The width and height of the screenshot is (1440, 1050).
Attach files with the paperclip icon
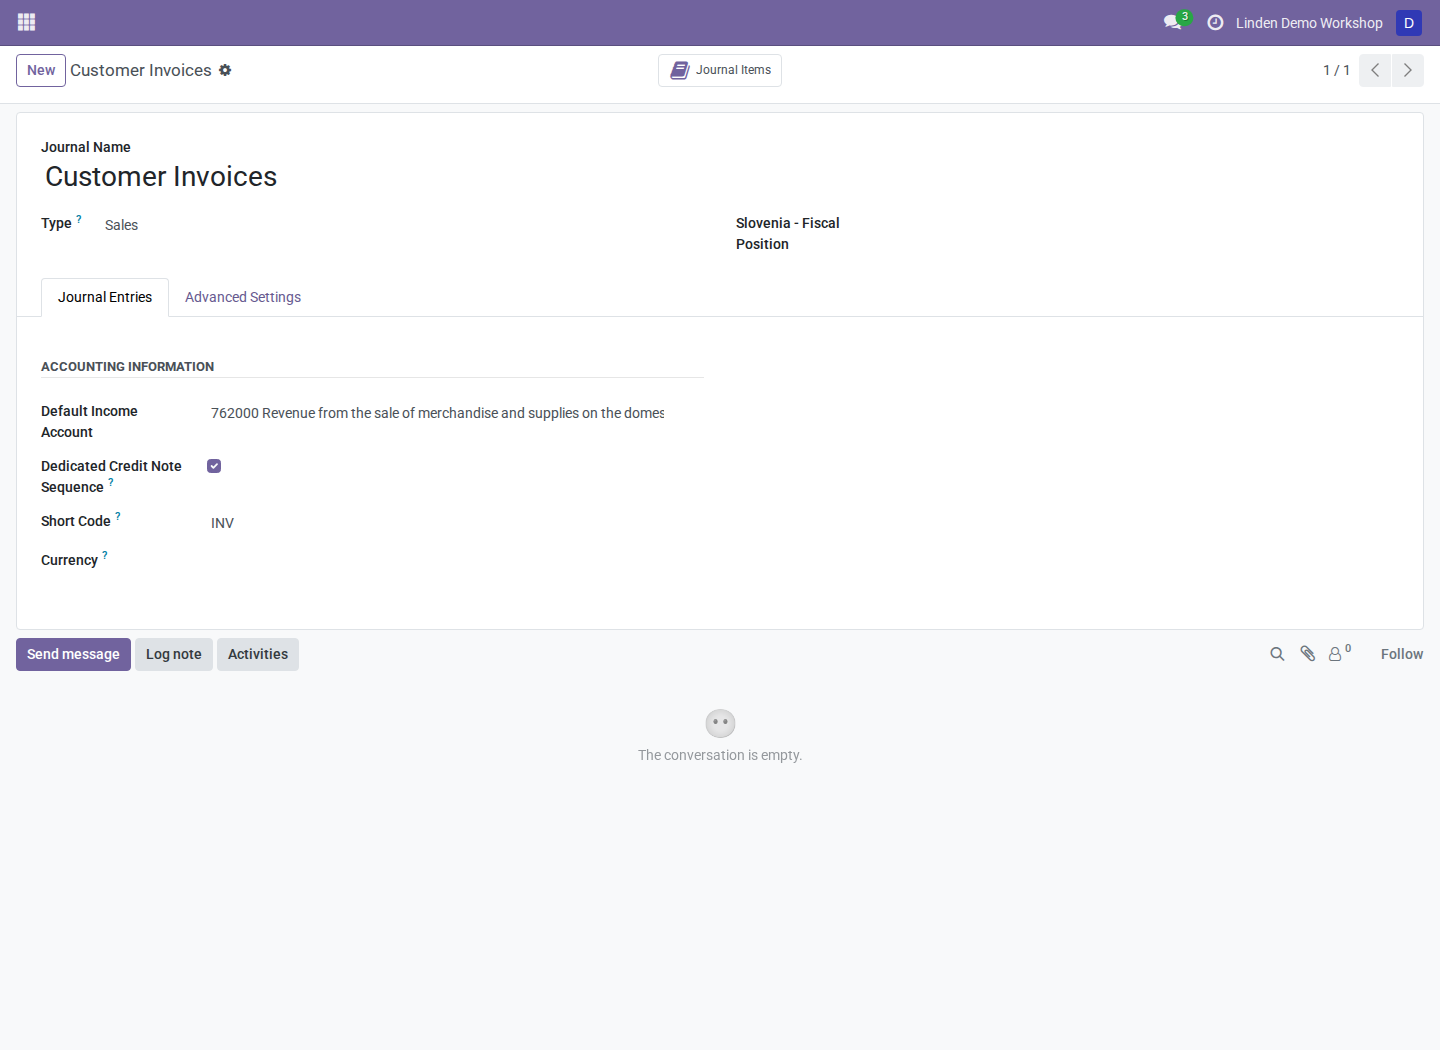[x=1307, y=654]
